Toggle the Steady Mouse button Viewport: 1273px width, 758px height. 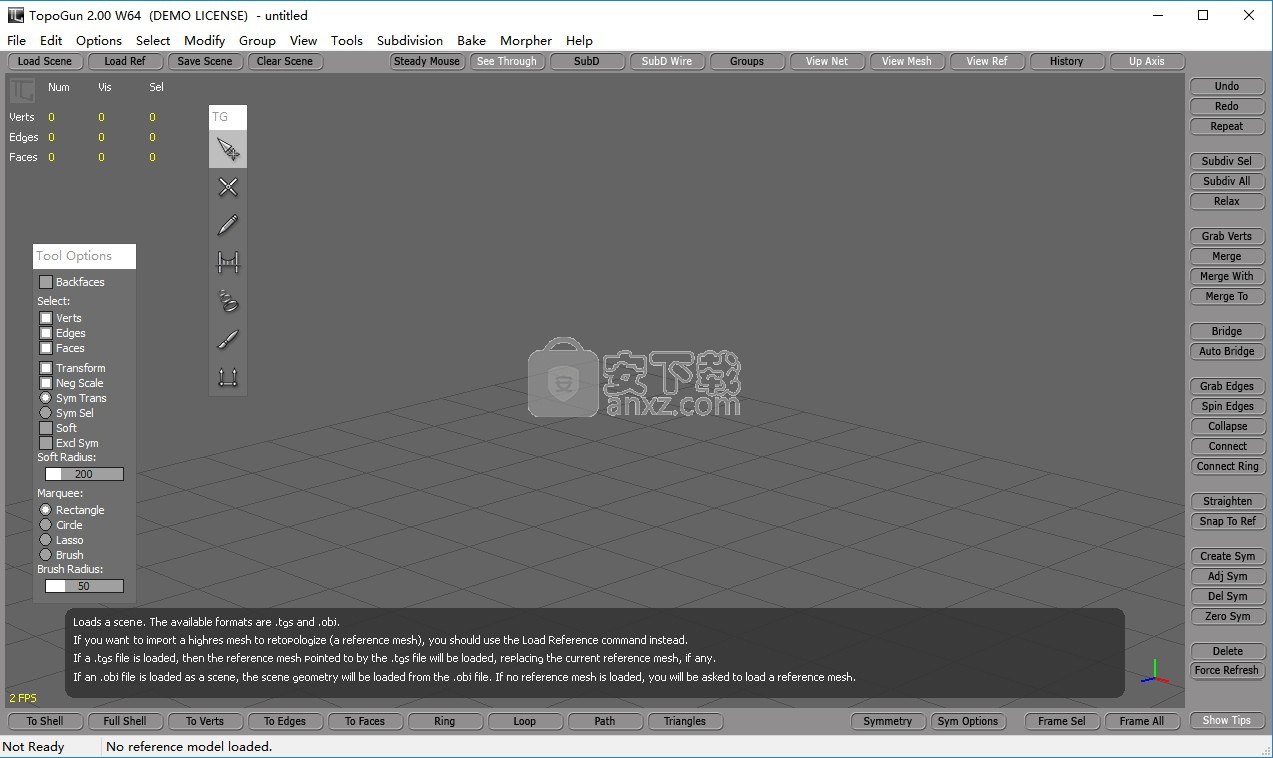pyautogui.click(x=427, y=61)
